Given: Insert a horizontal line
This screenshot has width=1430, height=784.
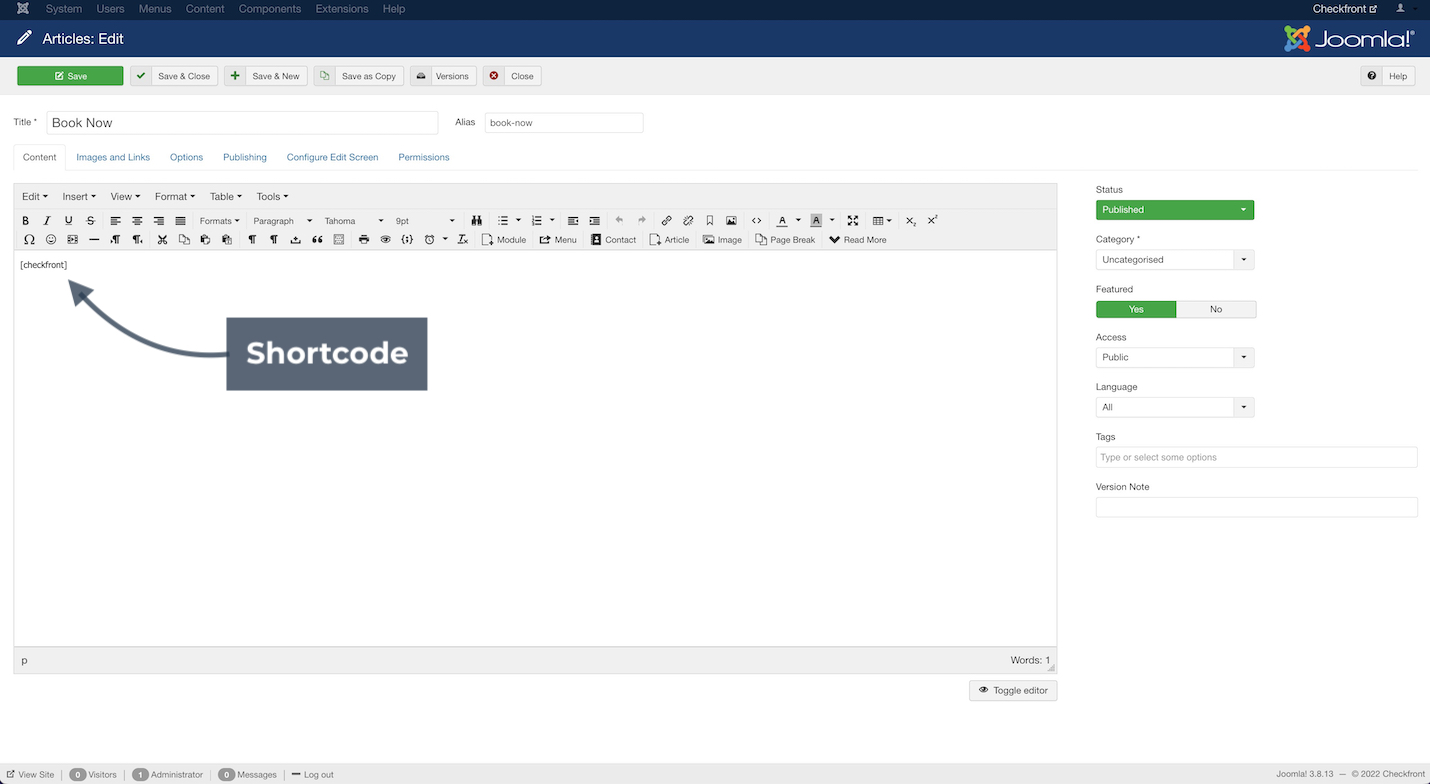Looking at the screenshot, I should pyautogui.click(x=94, y=240).
